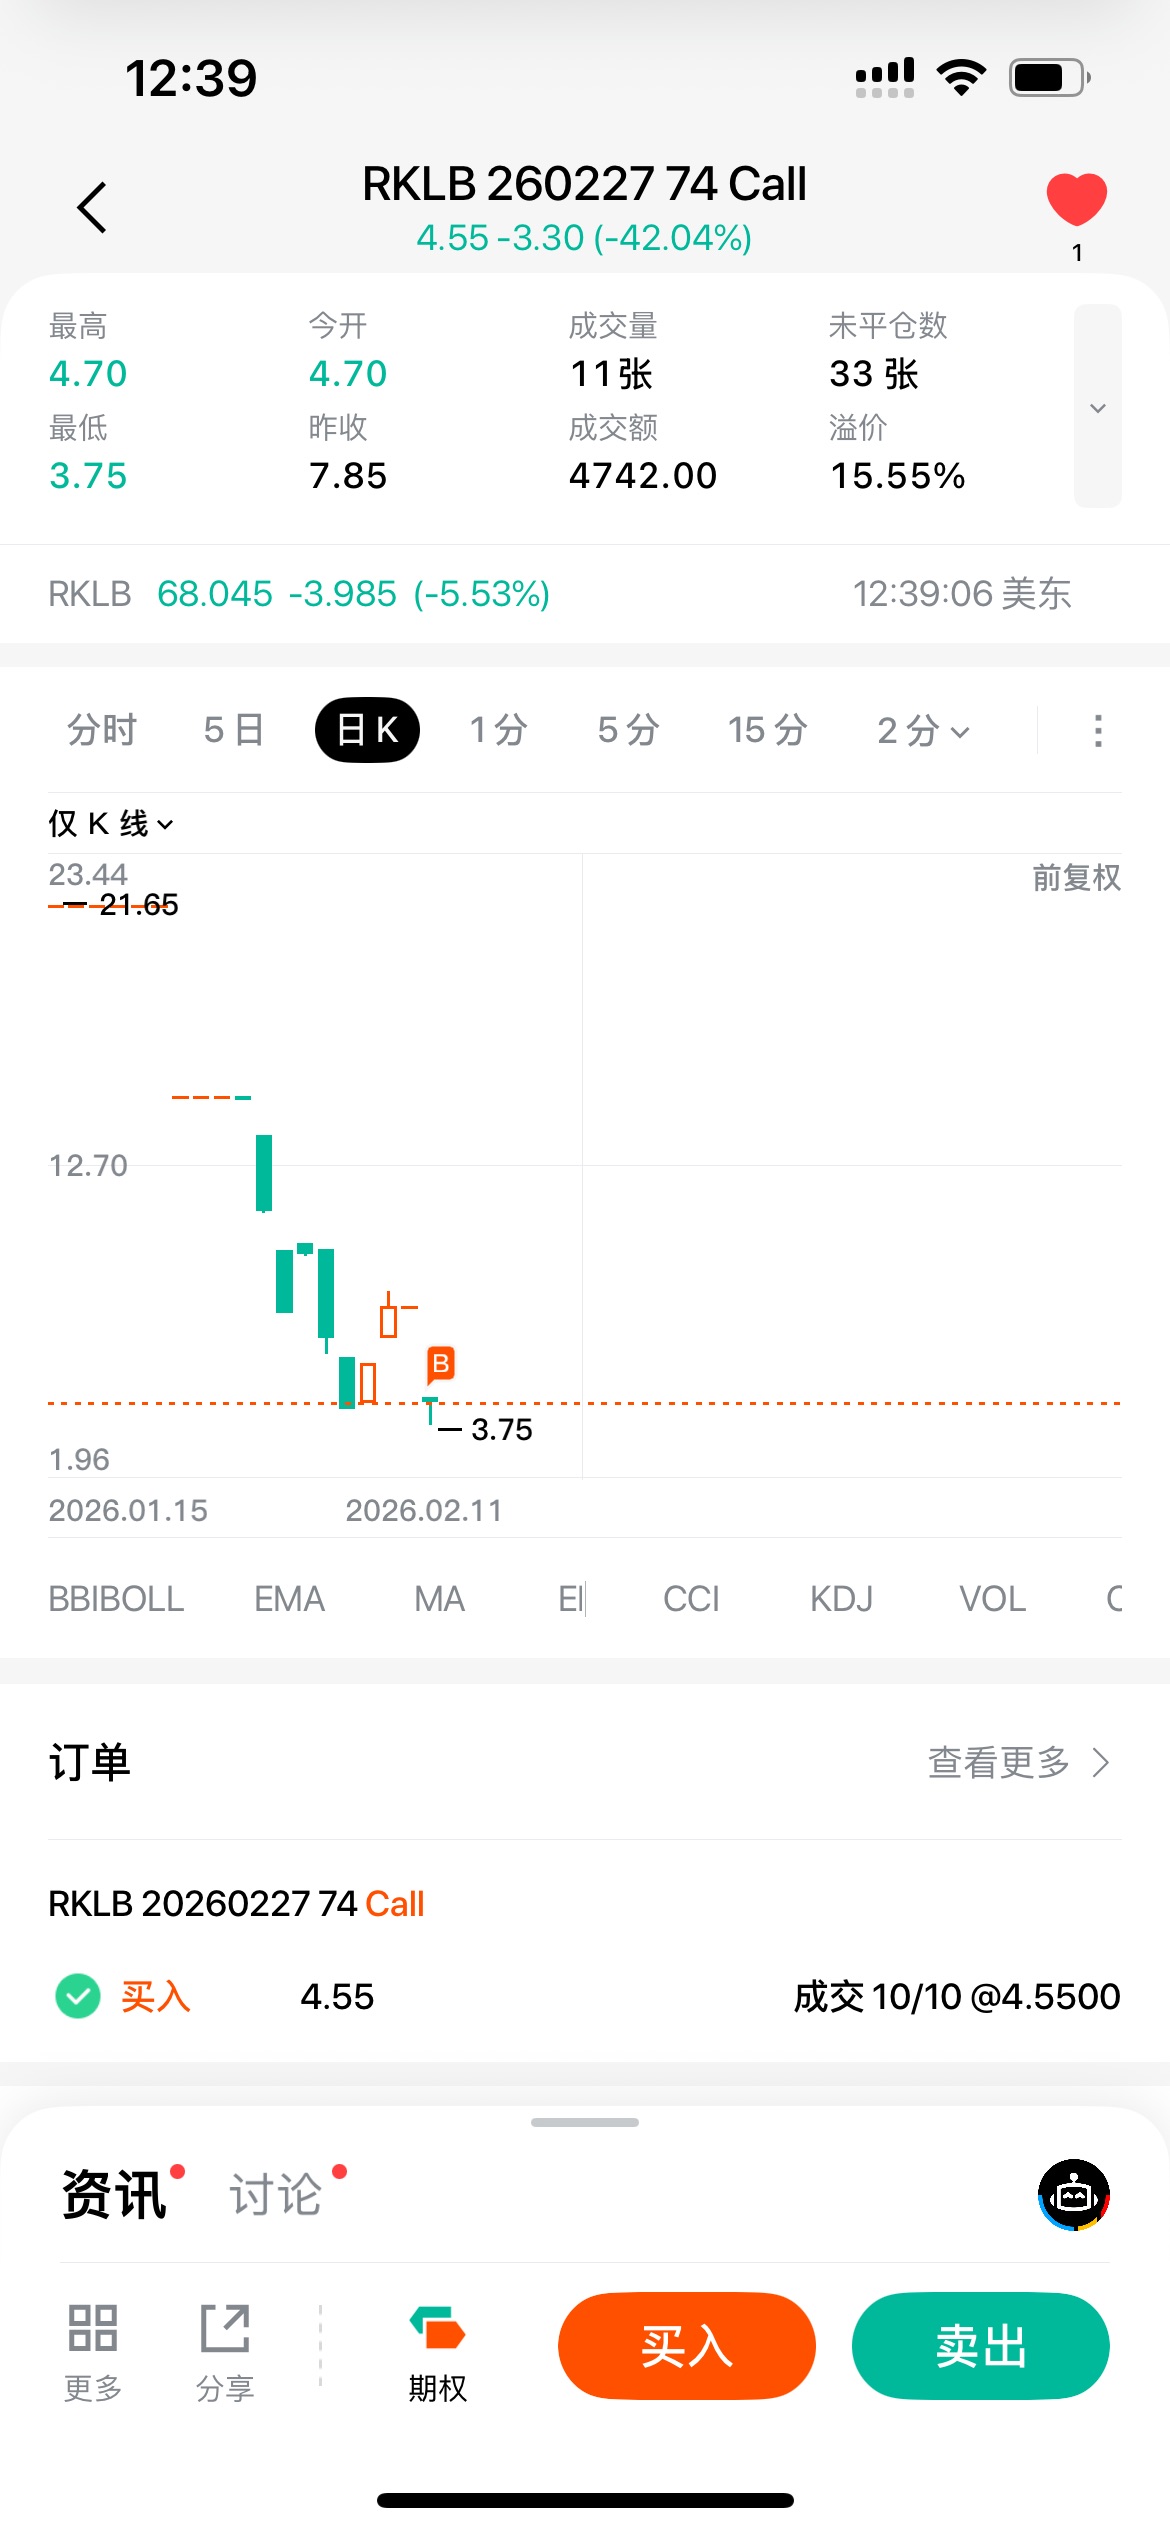Open 查看更多 orders link
Screen dimensions: 1170x2532
click(1018, 1763)
